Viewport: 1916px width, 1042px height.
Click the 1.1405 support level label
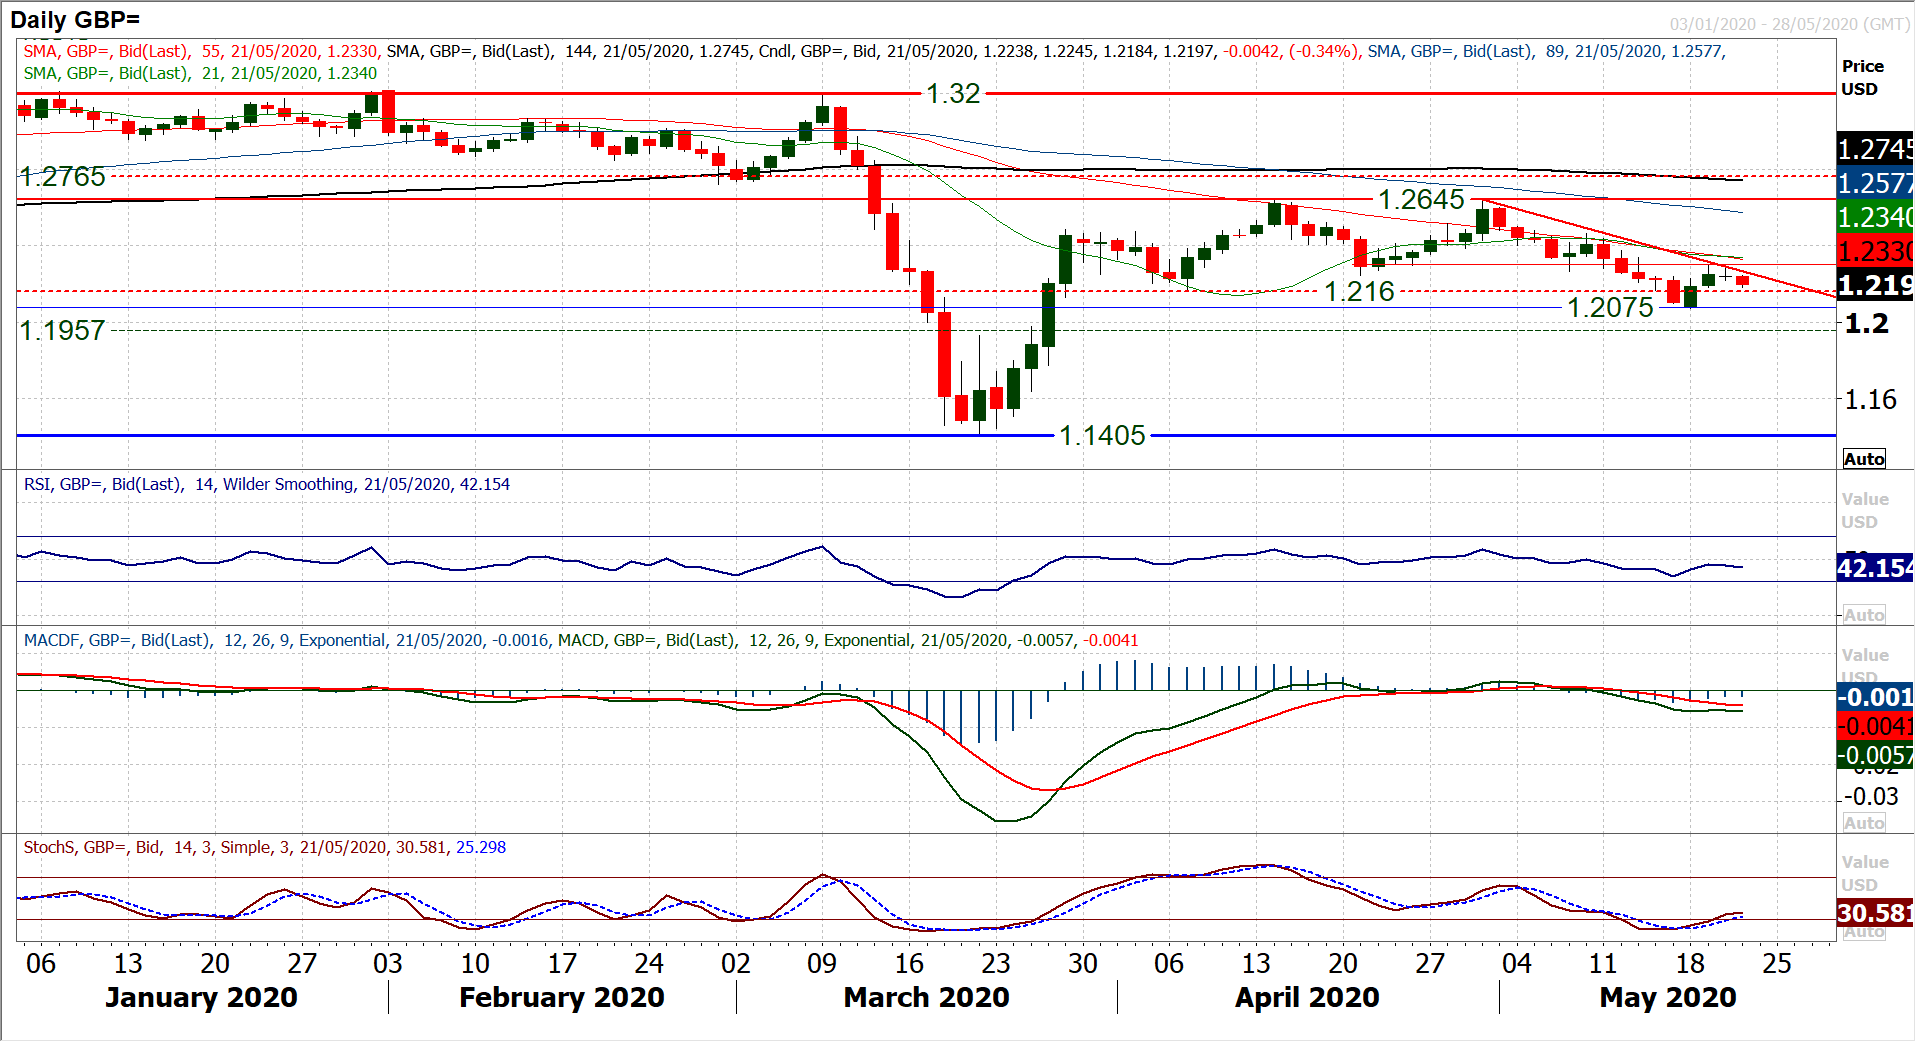pyautogui.click(x=1102, y=436)
